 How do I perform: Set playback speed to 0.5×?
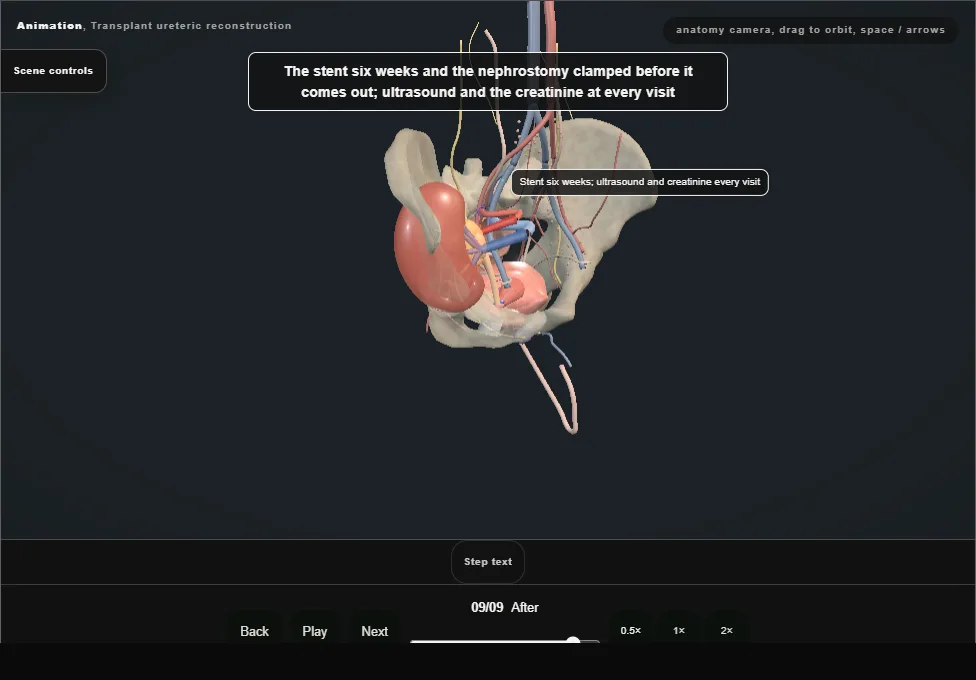(x=631, y=630)
